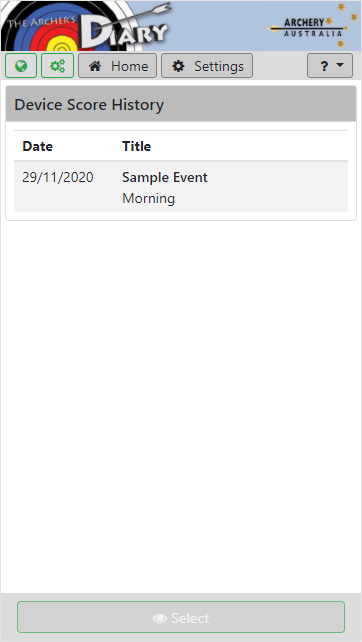
Task: Click the Sample Event title text
Action: click(165, 177)
